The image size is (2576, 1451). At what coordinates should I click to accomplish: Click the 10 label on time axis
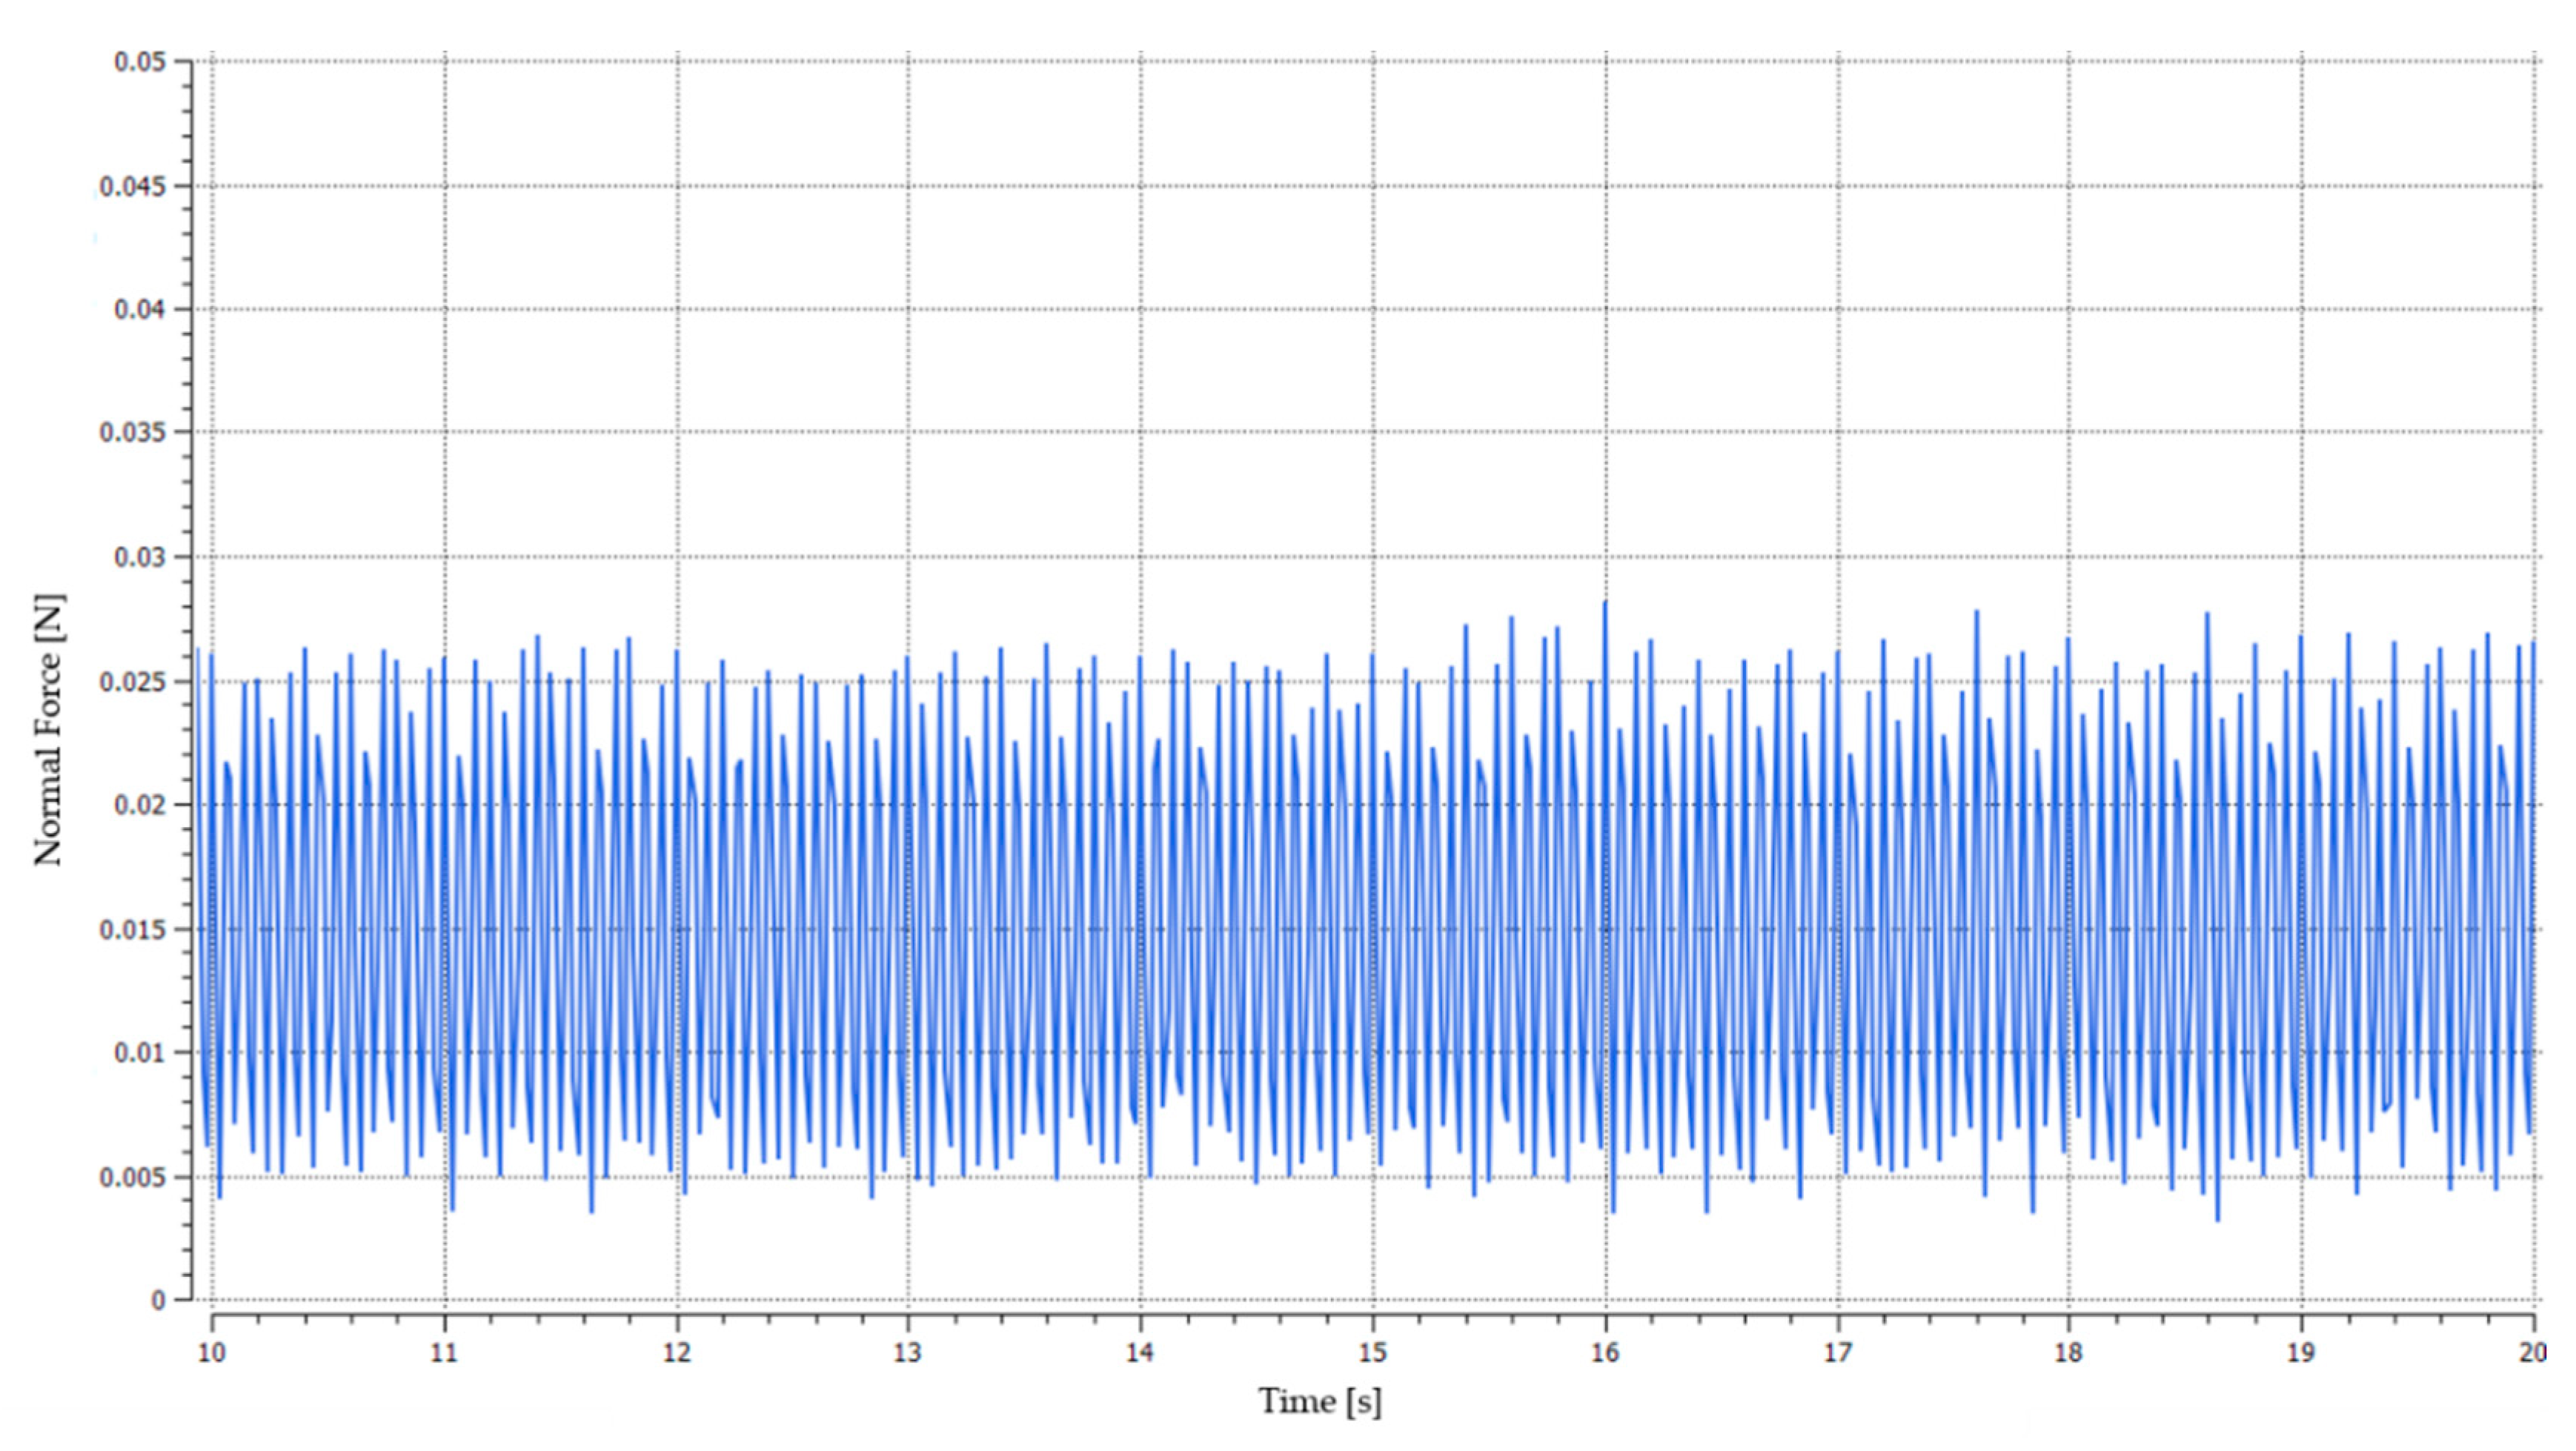point(211,1353)
